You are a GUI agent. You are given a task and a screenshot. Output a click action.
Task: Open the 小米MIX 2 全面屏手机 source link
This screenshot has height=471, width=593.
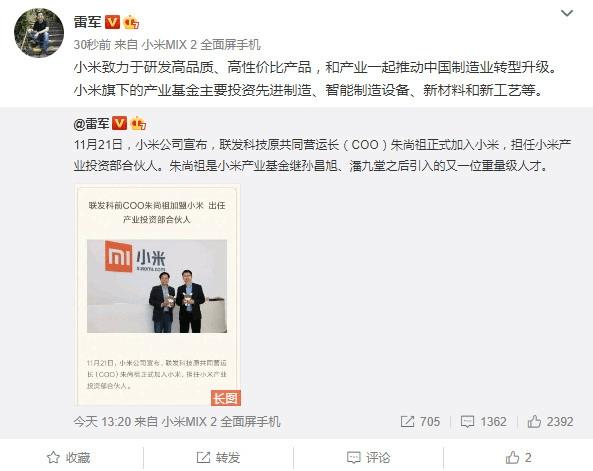coord(201,45)
